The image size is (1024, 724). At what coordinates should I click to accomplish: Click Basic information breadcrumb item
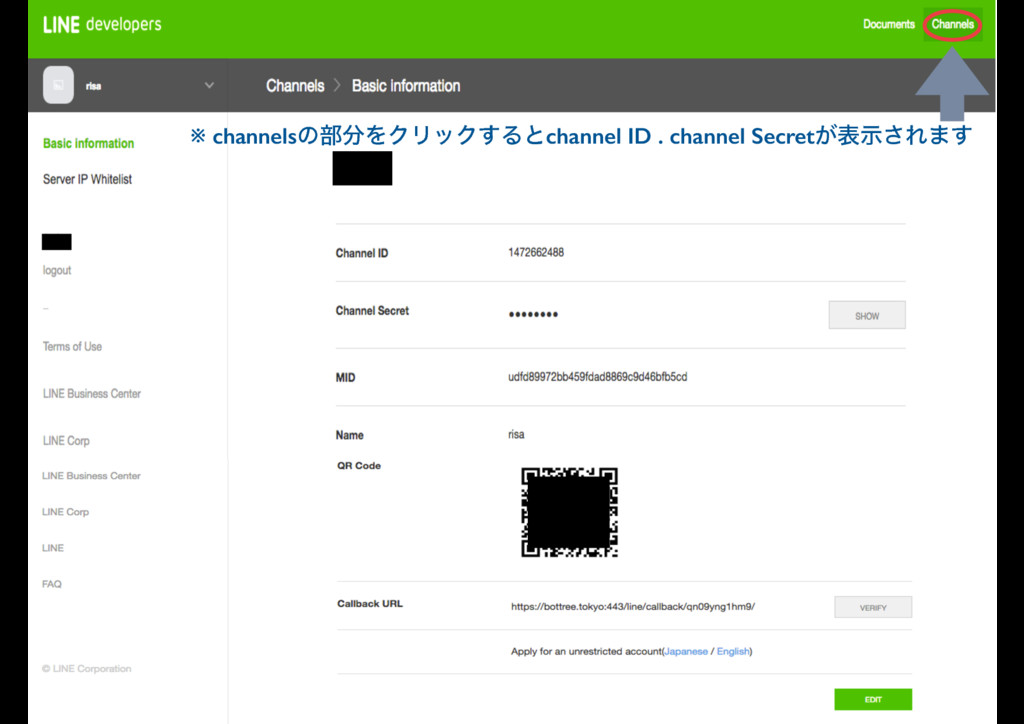pyautogui.click(x=406, y=86)
